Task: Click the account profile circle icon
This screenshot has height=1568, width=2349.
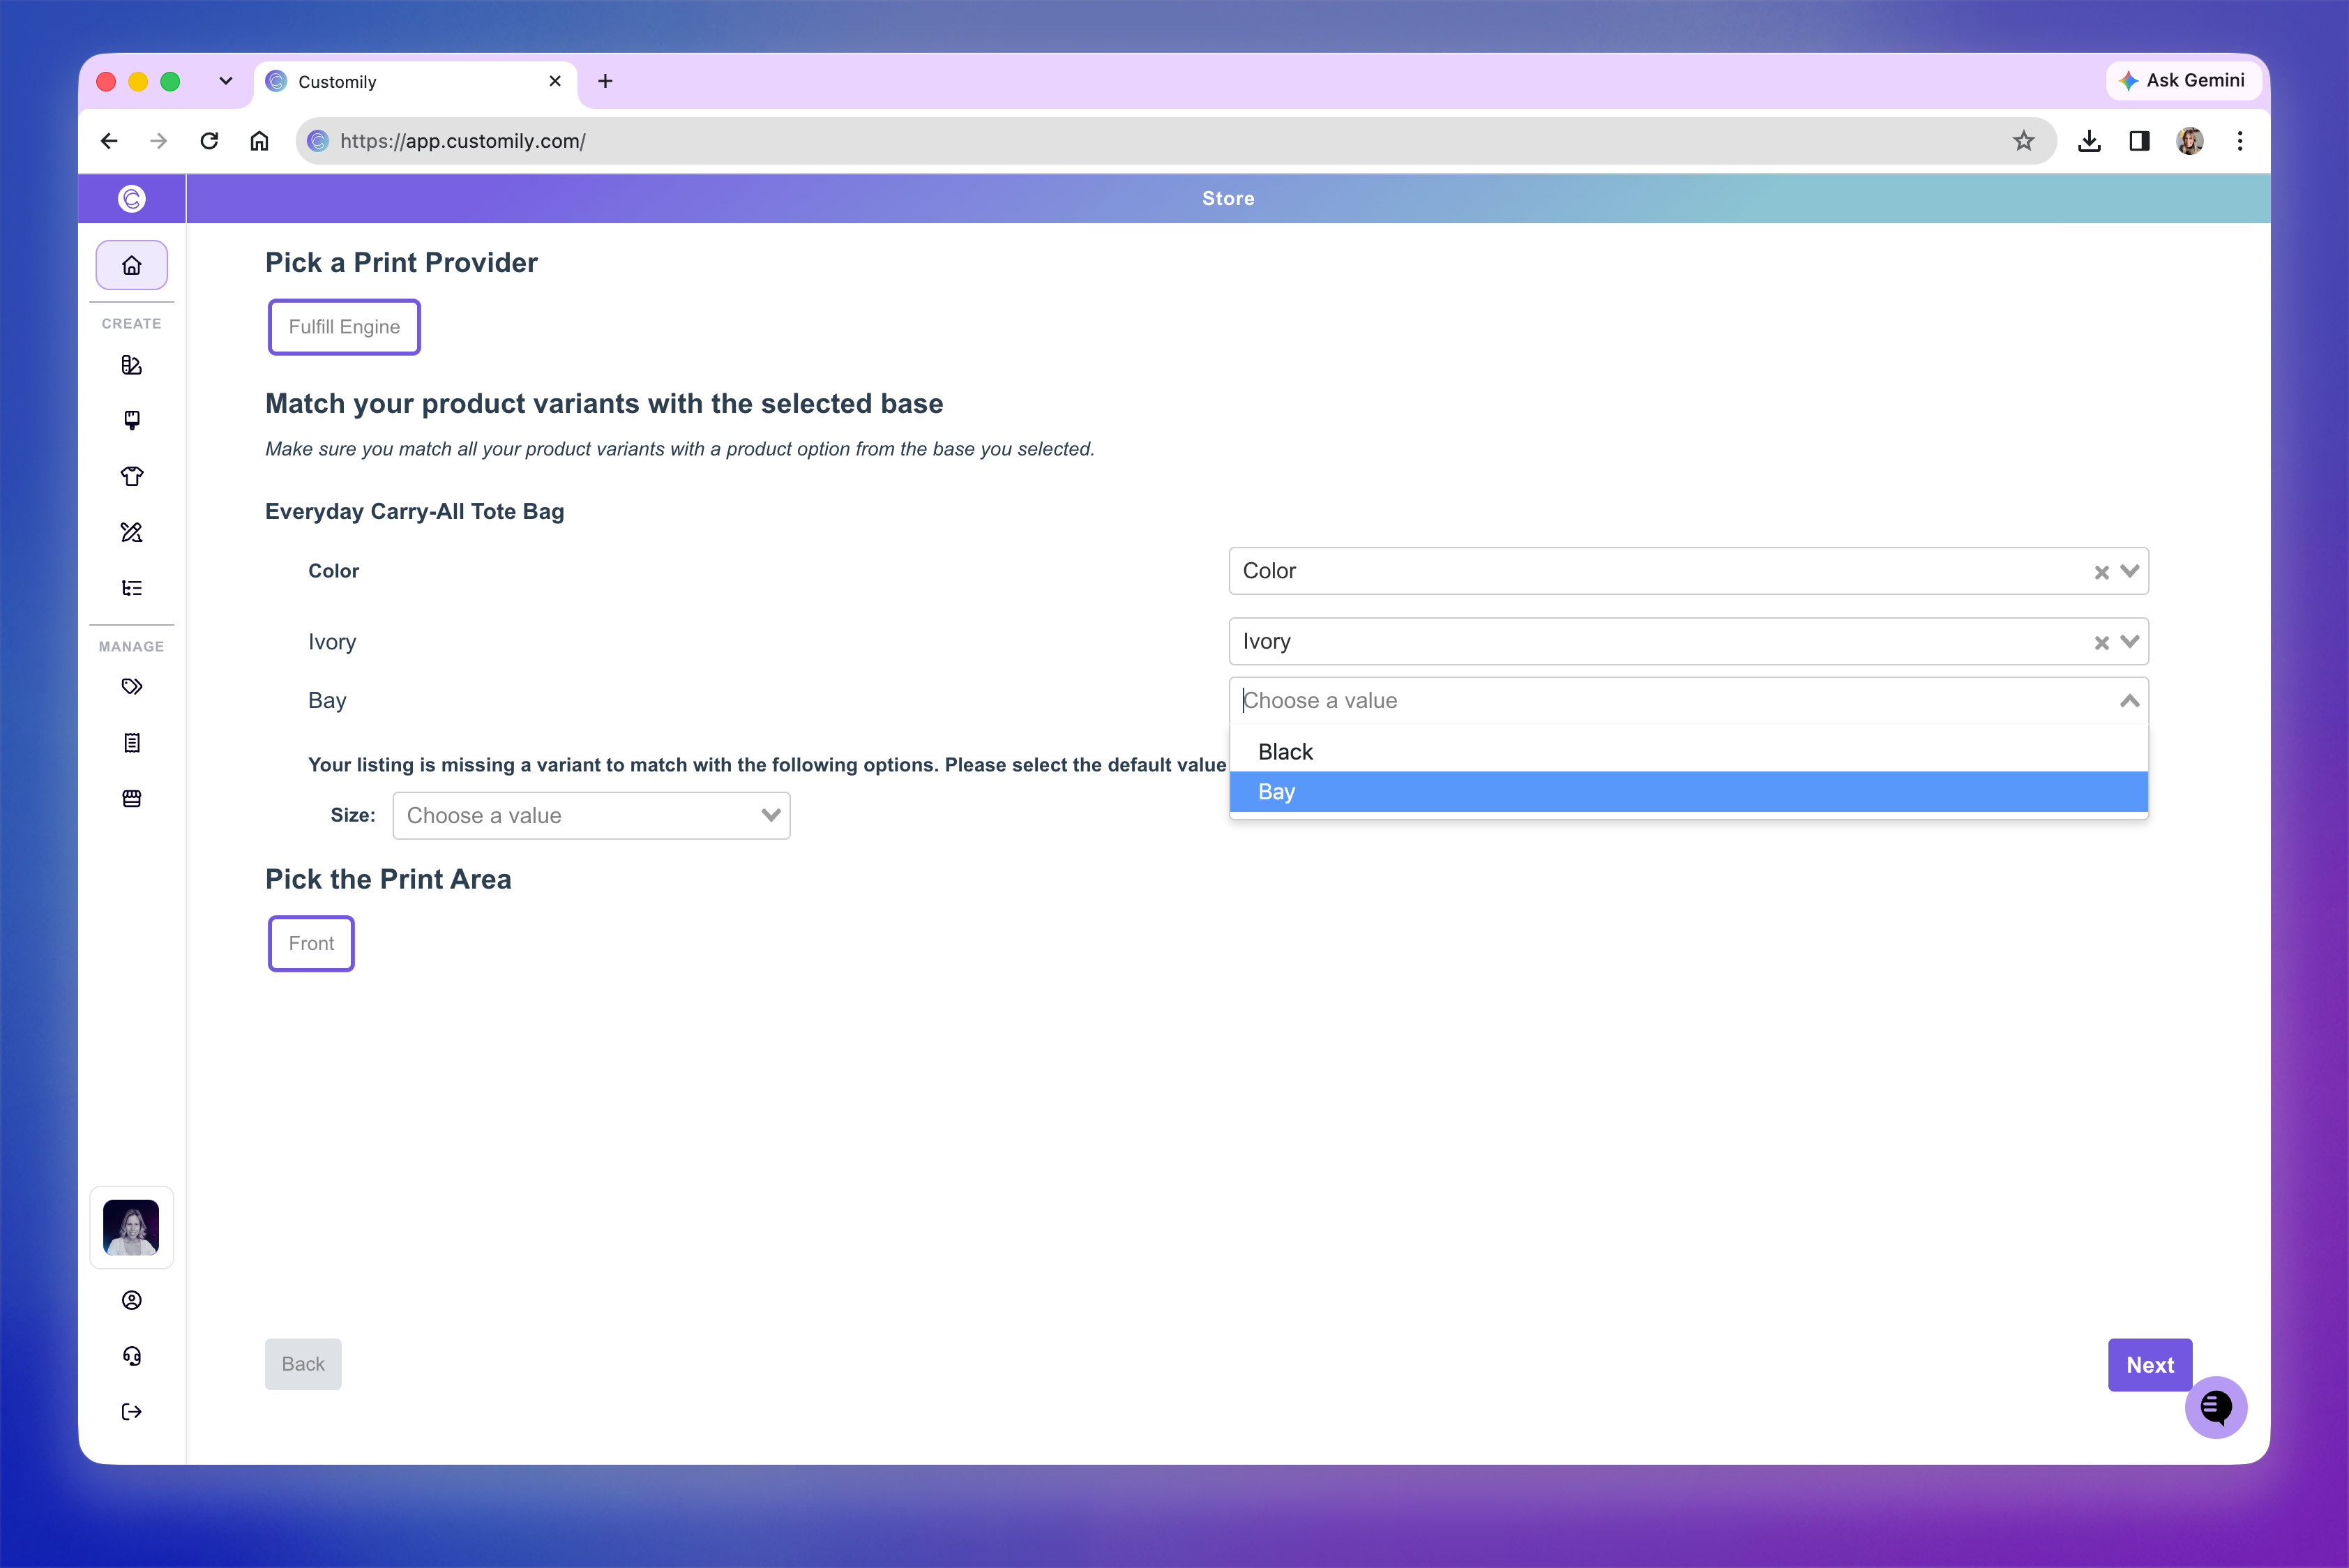Action: [x=131, y=1299]
